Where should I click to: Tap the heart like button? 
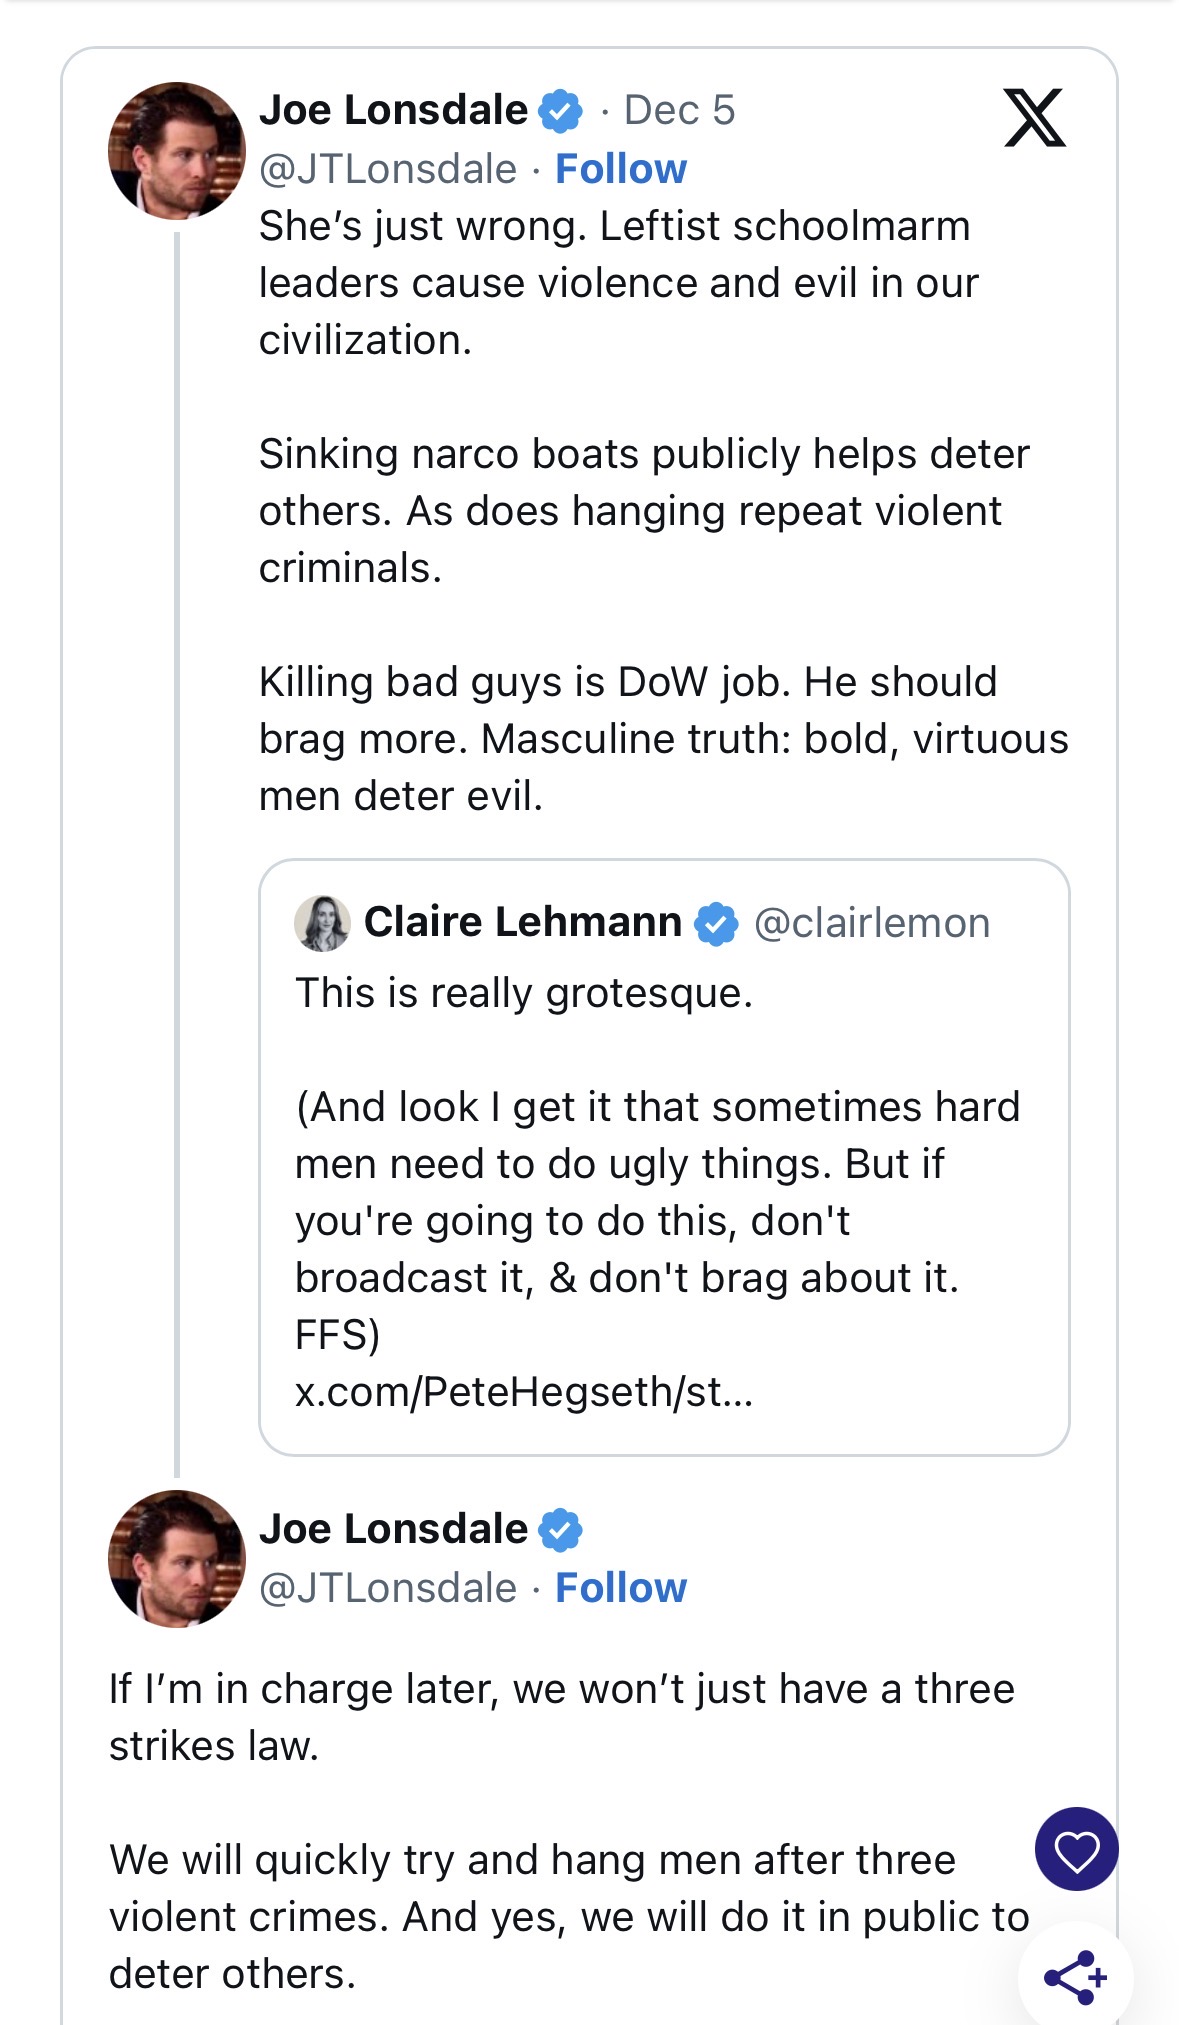[1076, 1849]
